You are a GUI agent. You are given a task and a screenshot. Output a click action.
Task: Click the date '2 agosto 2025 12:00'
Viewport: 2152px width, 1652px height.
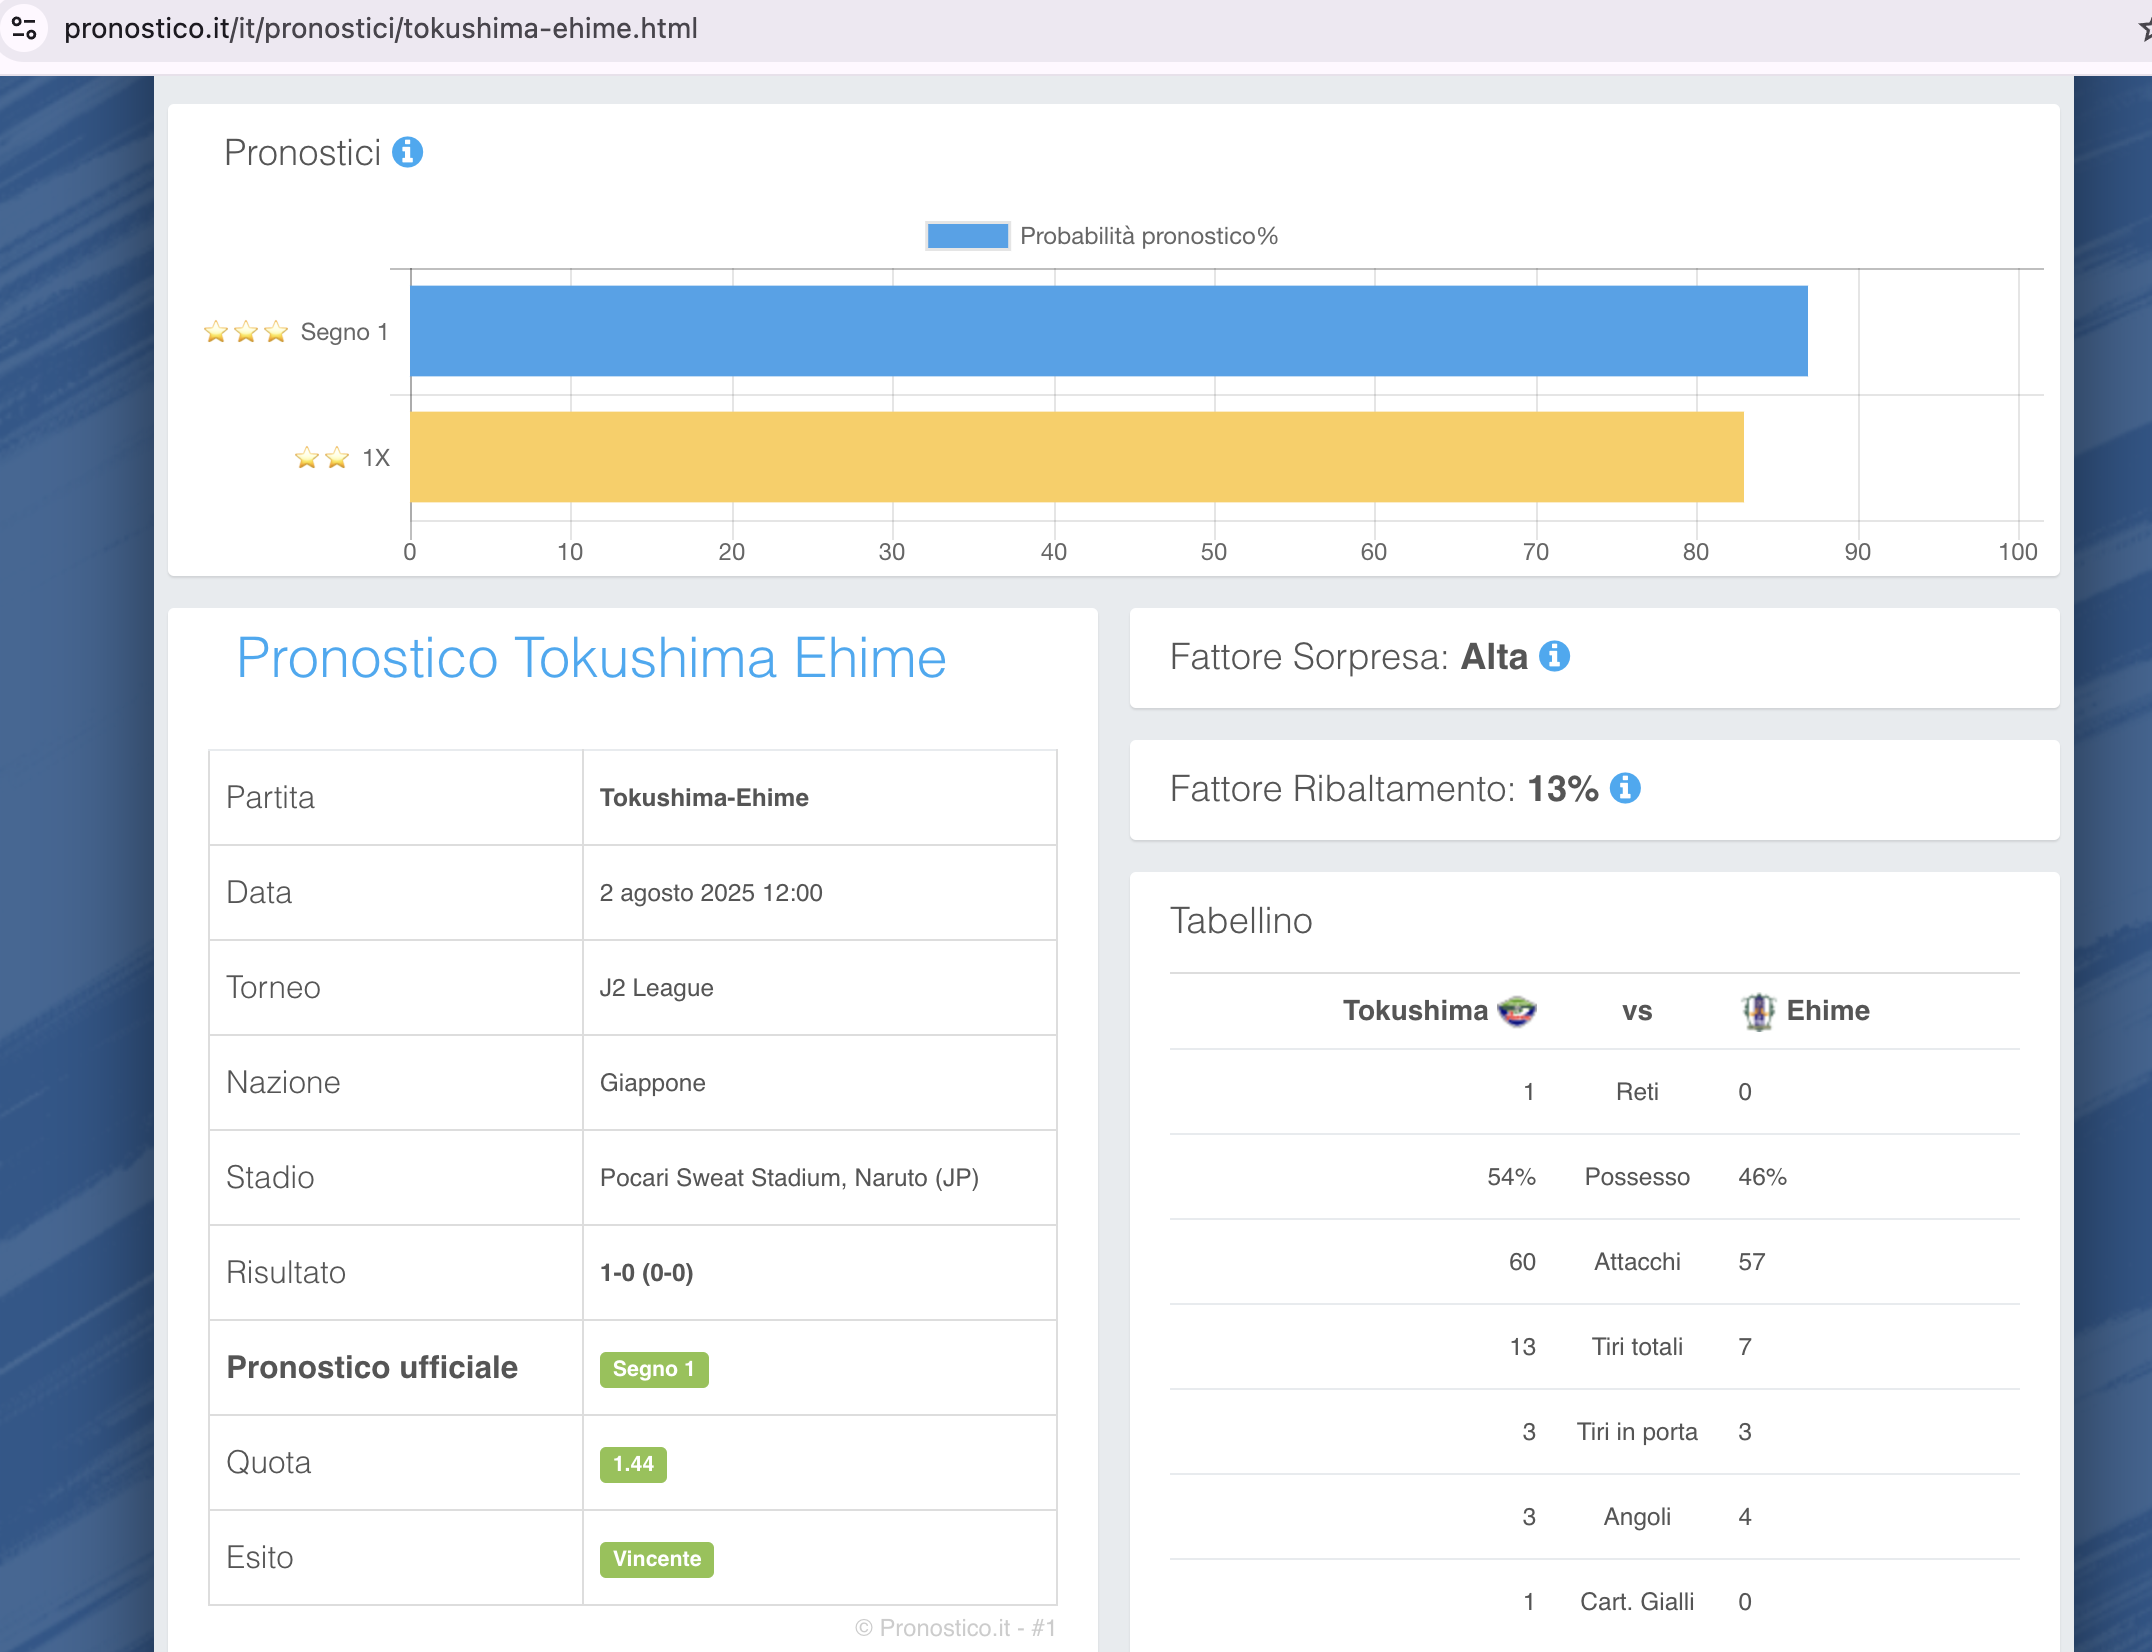point(711,893)
